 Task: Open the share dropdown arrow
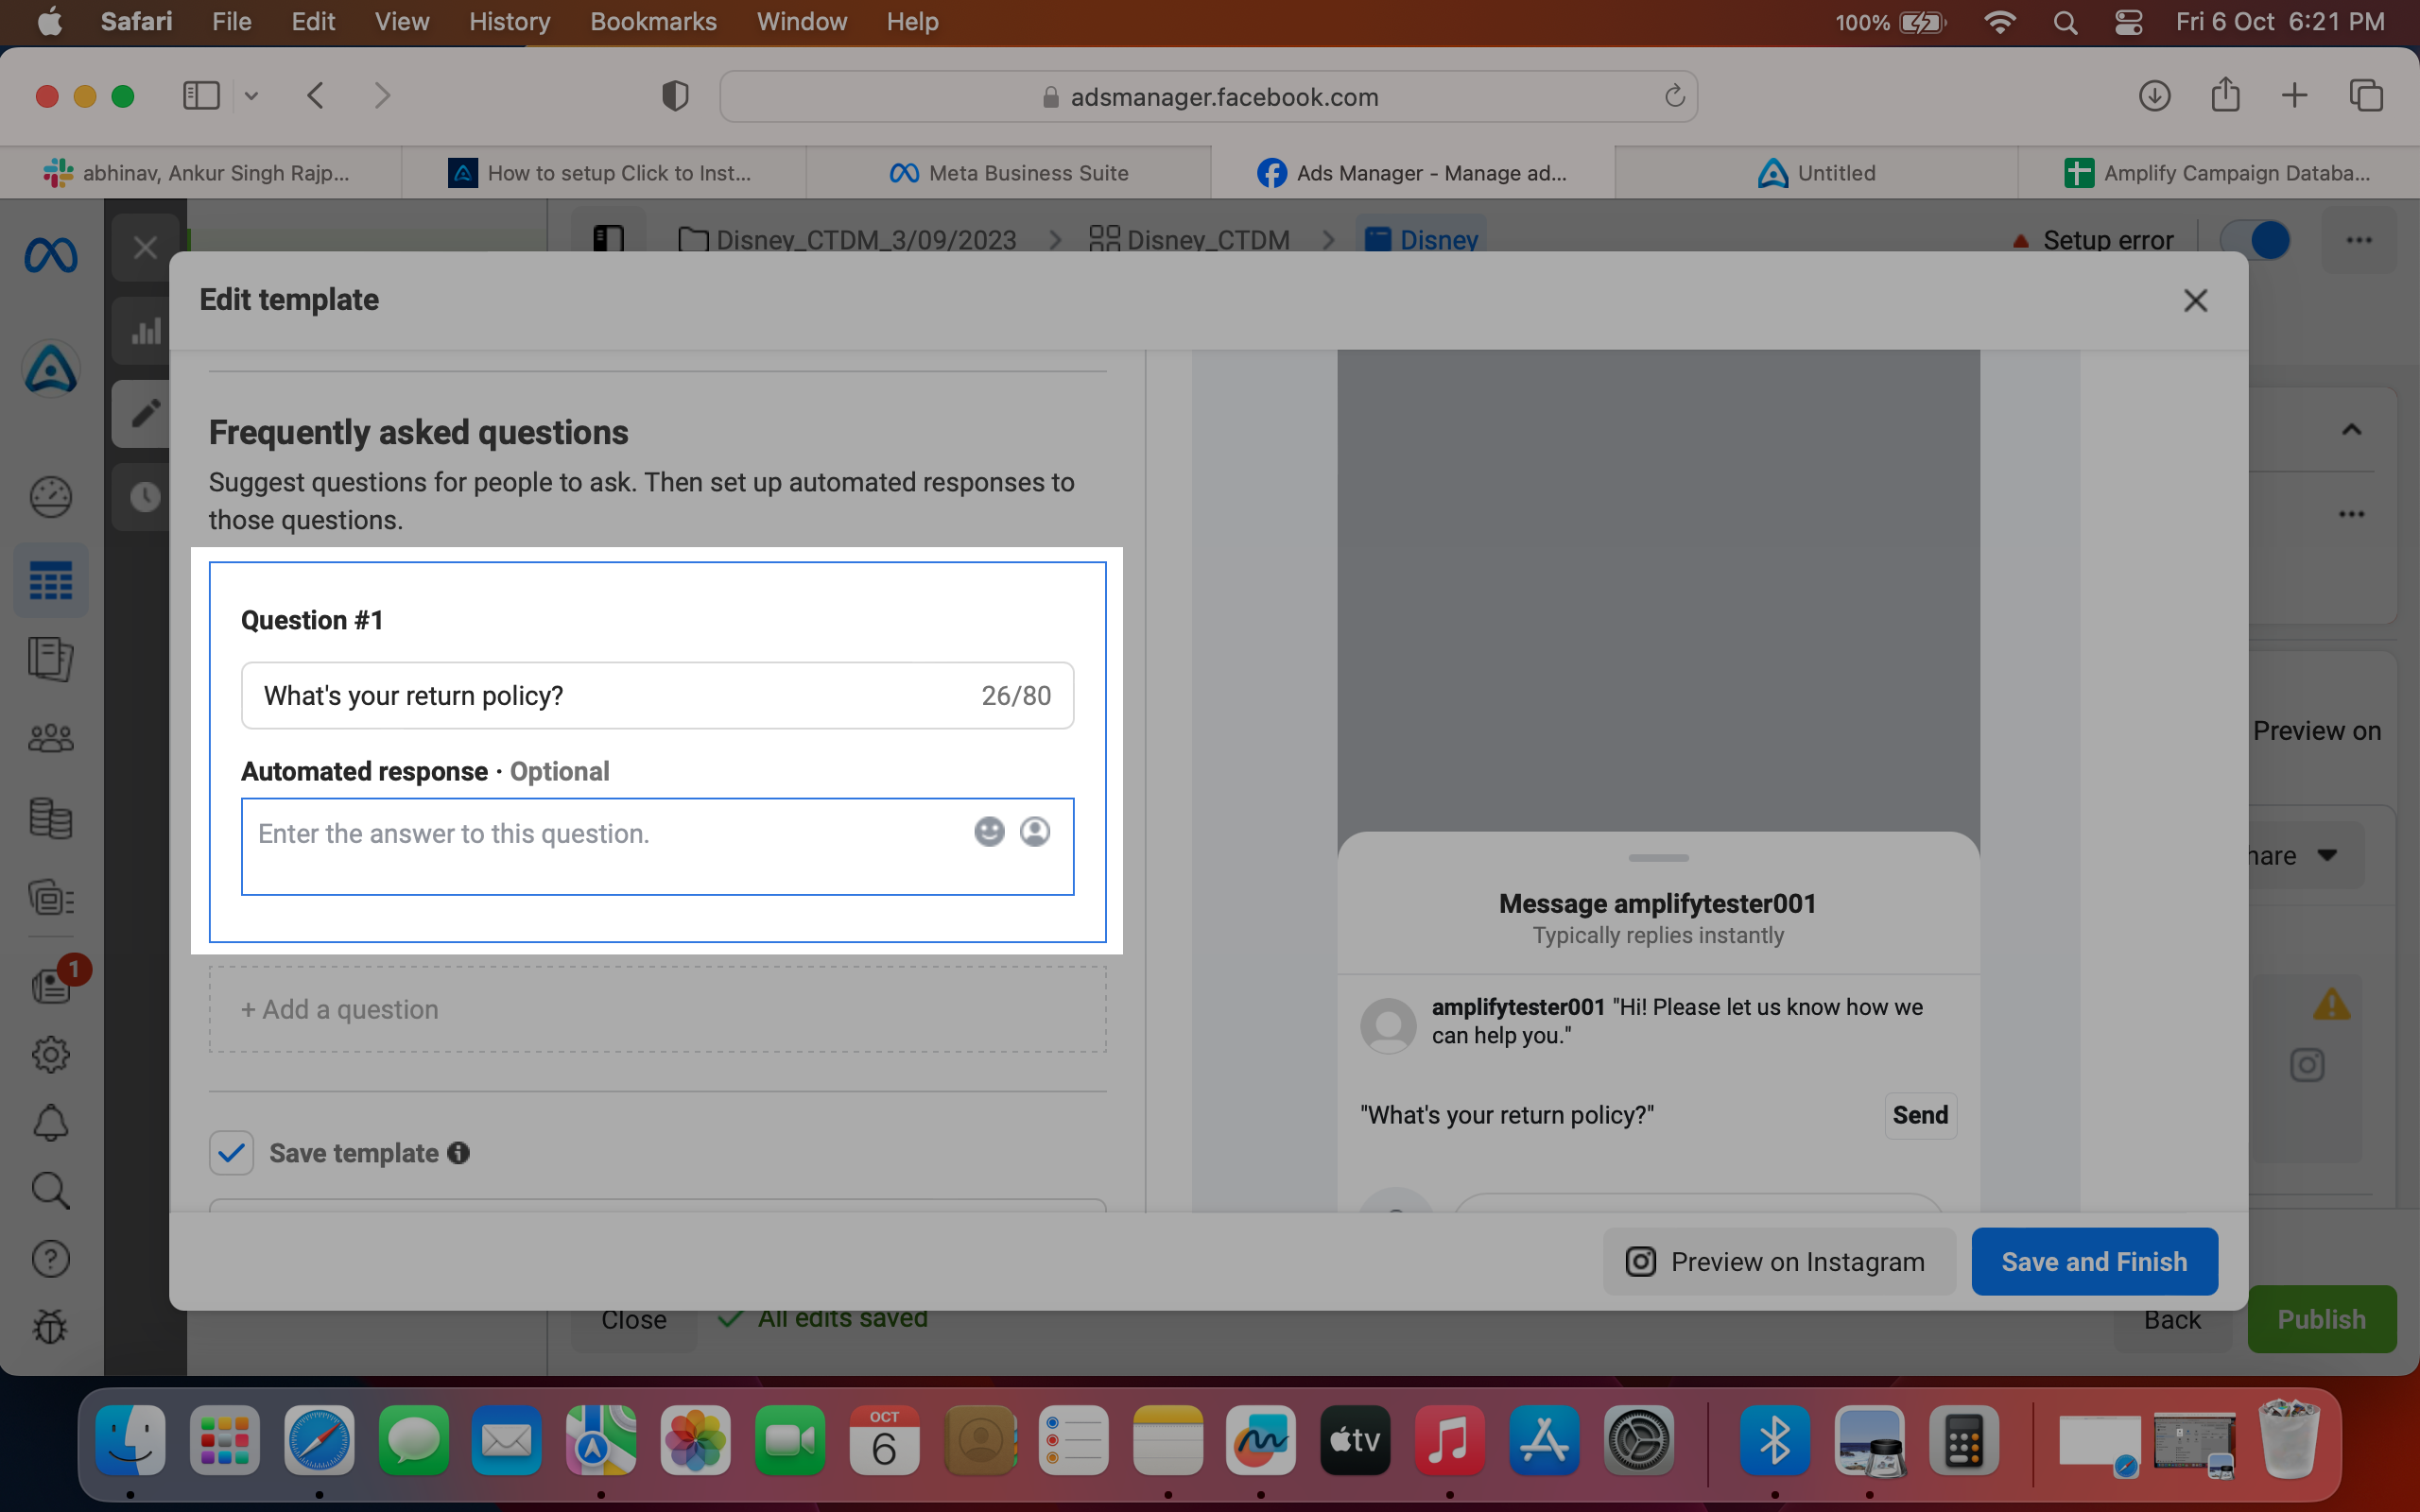pos(2327,855)
